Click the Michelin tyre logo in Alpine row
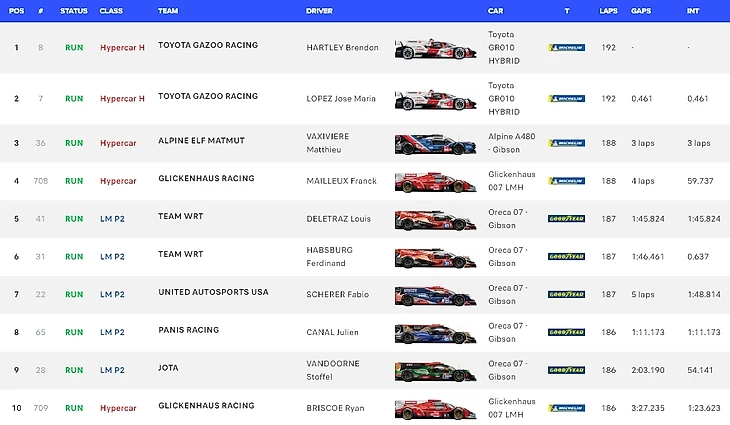Image resolution: width=730 pixels, height=425 pixels. click(x=567, y=143)
